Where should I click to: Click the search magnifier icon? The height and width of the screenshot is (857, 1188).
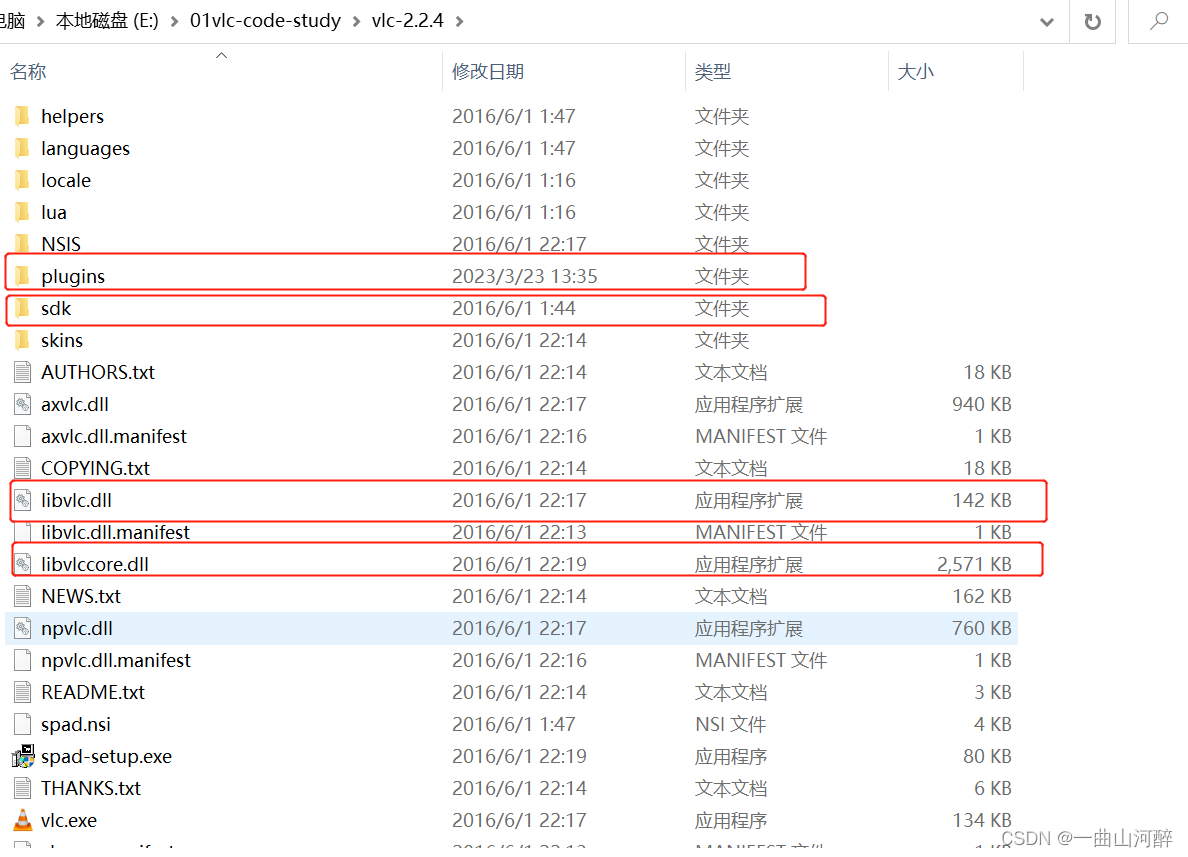[x=1158, y=20]
